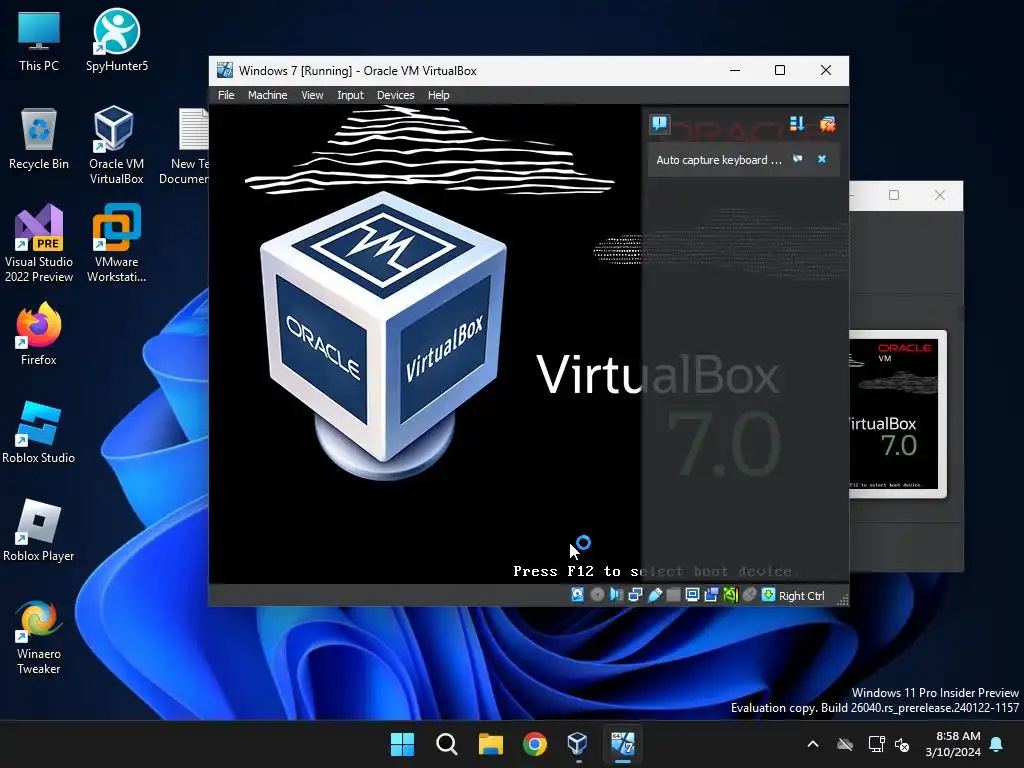Expand the system tray hidden icons chevron

pos(813,744)
